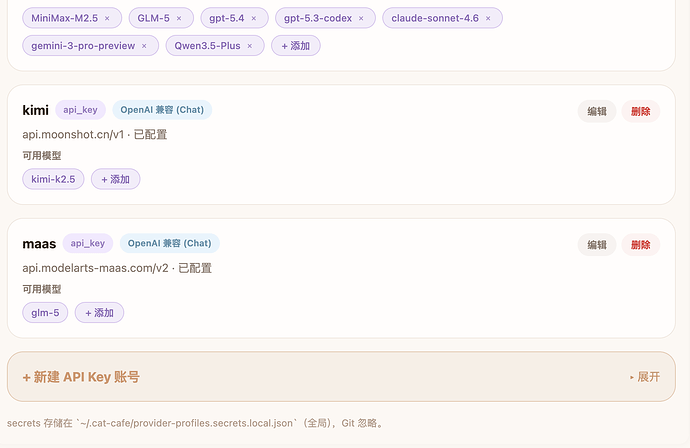Click the 可用模型 label under maas
The image size is (690, 448).
(42, 289)
